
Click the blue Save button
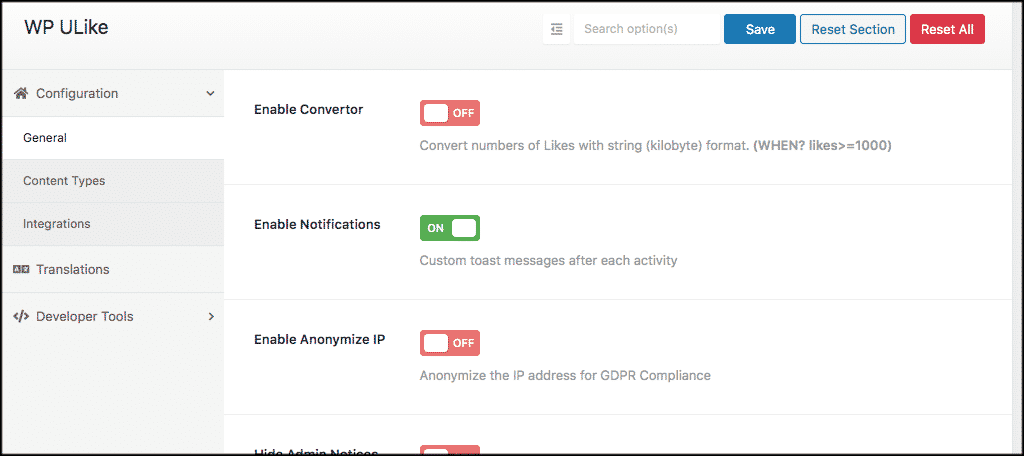click(760, 29)
